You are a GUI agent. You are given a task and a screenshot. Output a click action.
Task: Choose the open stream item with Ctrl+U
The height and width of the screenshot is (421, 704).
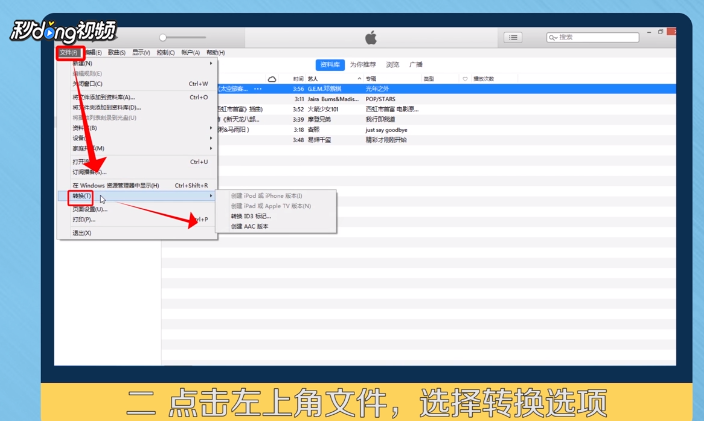137,162
